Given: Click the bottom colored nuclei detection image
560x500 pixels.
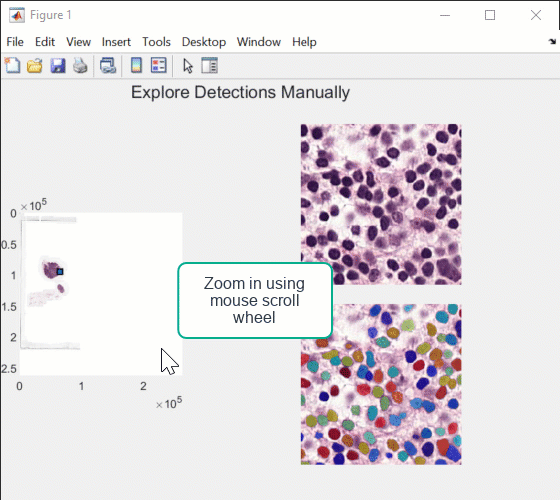Looking at the screenshot, I should coord(381,384).
